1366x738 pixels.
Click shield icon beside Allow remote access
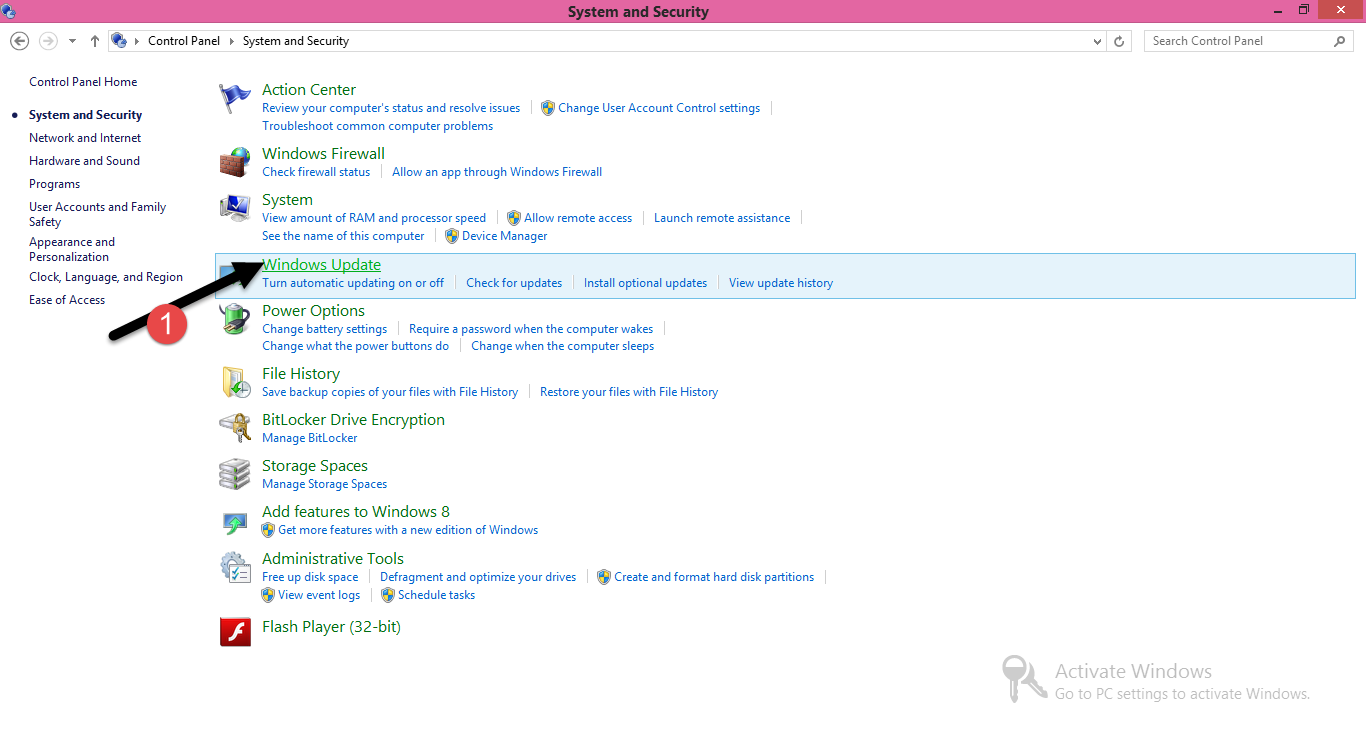click(x=514, y=218)
